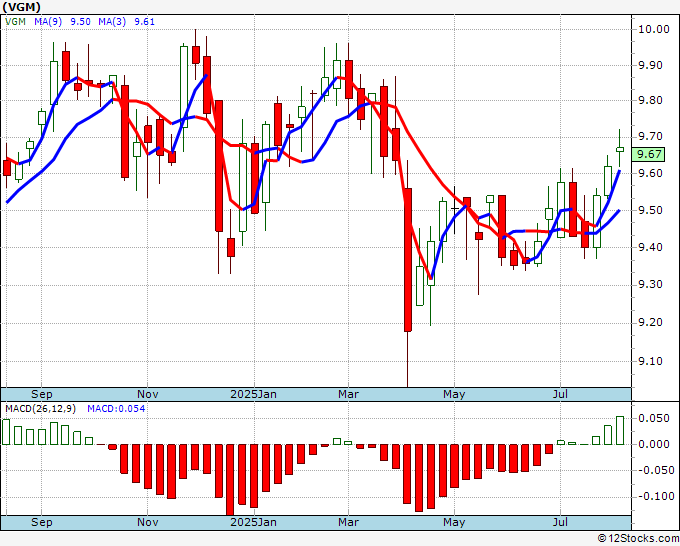Click Sep on the MACD time axis
Screen dimensions: 680x546
pyautogui.click(x=42, y=522)
